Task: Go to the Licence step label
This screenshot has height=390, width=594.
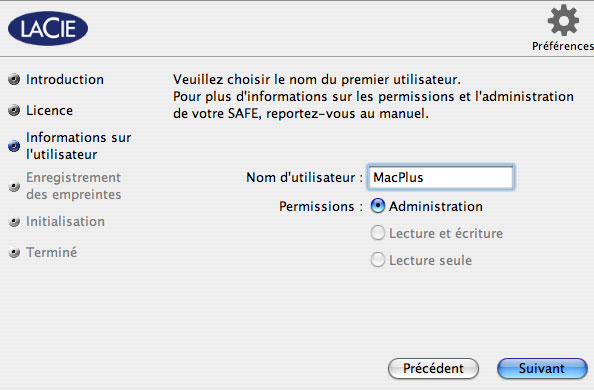Action: pos(49,111)
